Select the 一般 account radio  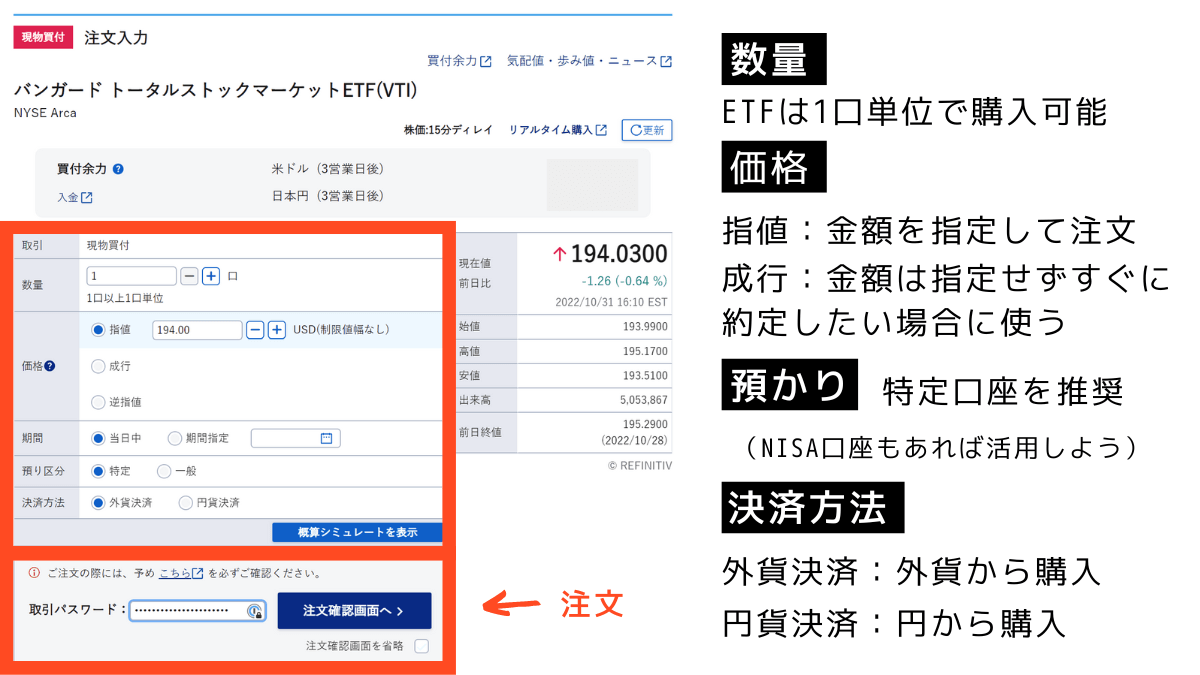164,471
